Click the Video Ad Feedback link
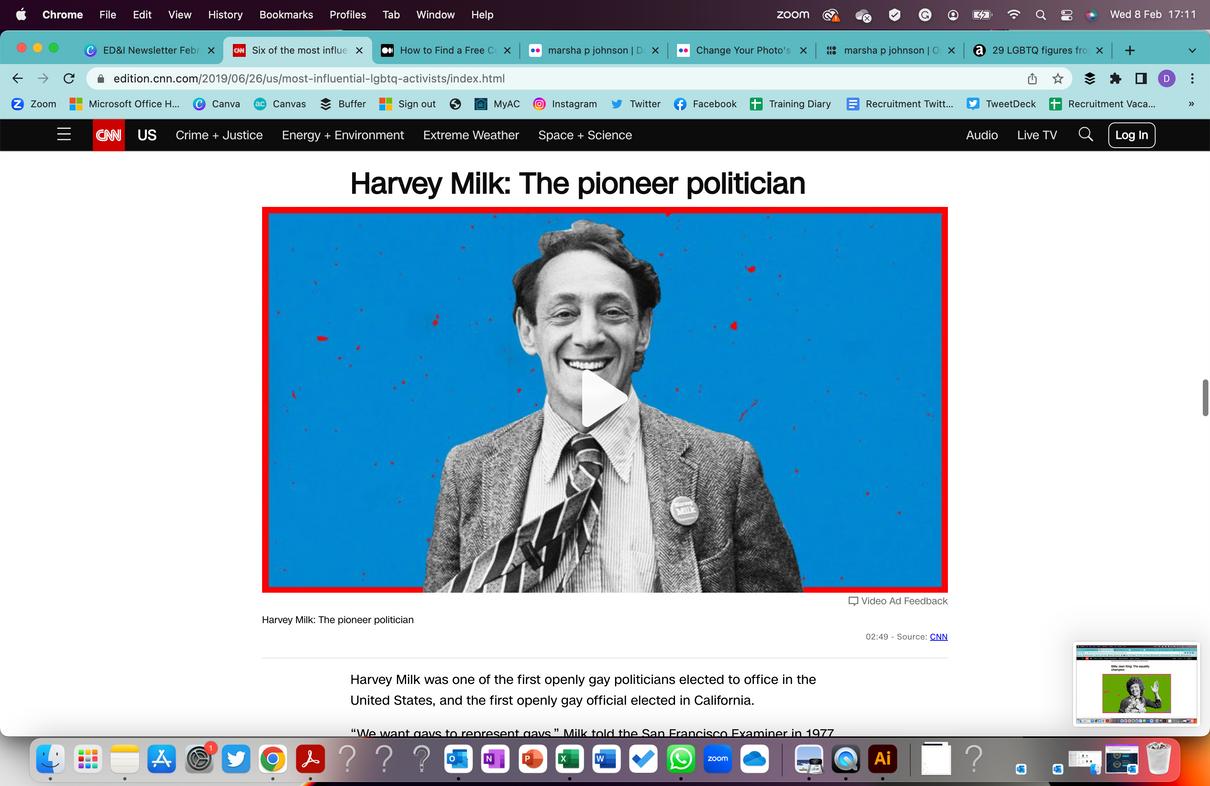1210x786 pixels. tap(898, 601)
